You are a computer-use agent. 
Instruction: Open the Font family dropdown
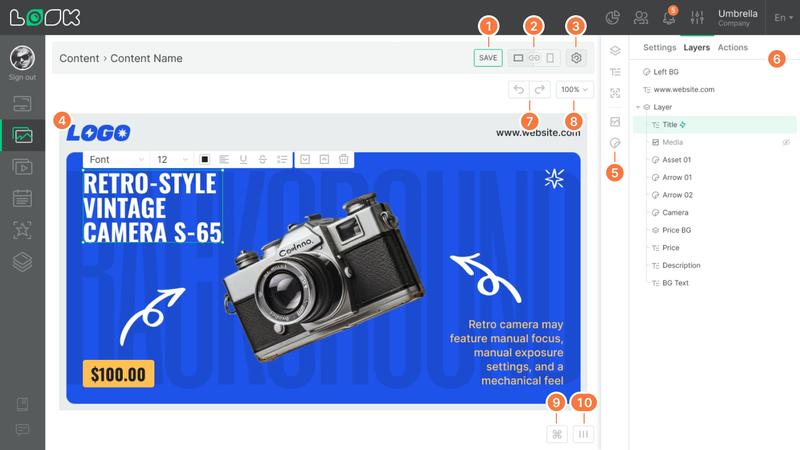tap(116, 160)
